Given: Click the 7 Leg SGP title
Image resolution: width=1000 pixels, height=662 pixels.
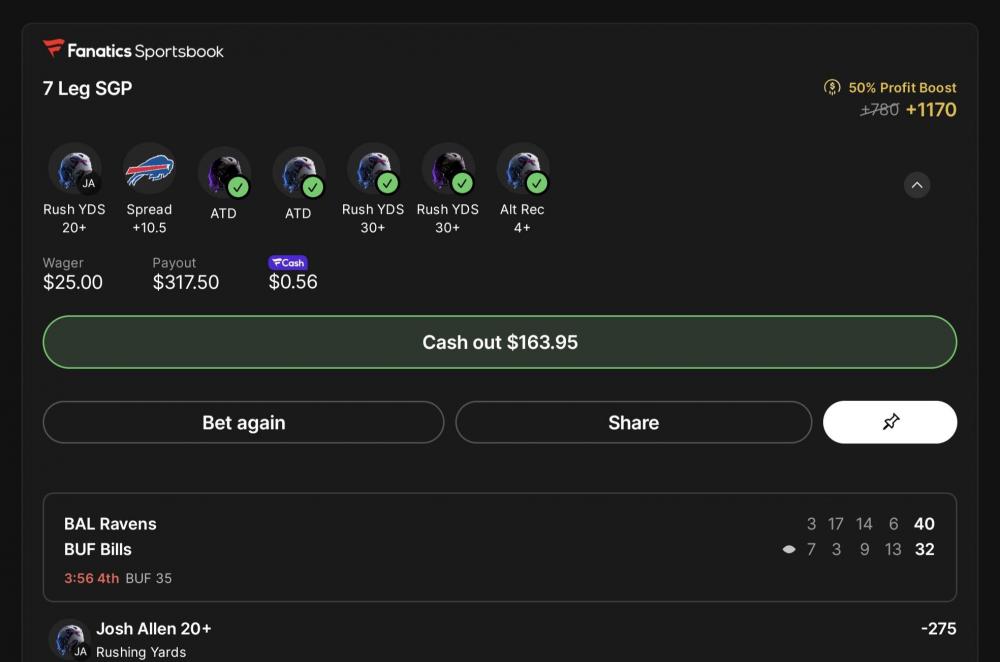Looking at the screenshot, I should tap(88, 88).
